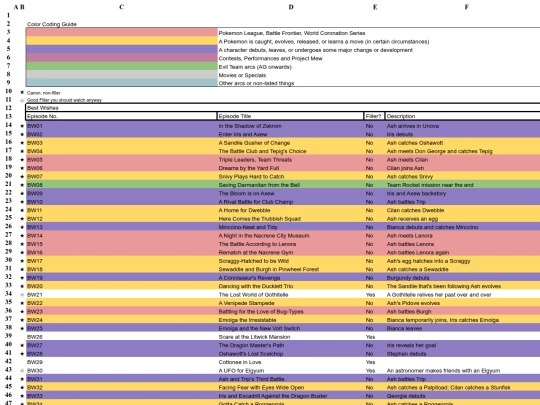
Task: Select 'In the Shadow of Zekrom' title
Action: pyautogui.click(x=250, y=126)
